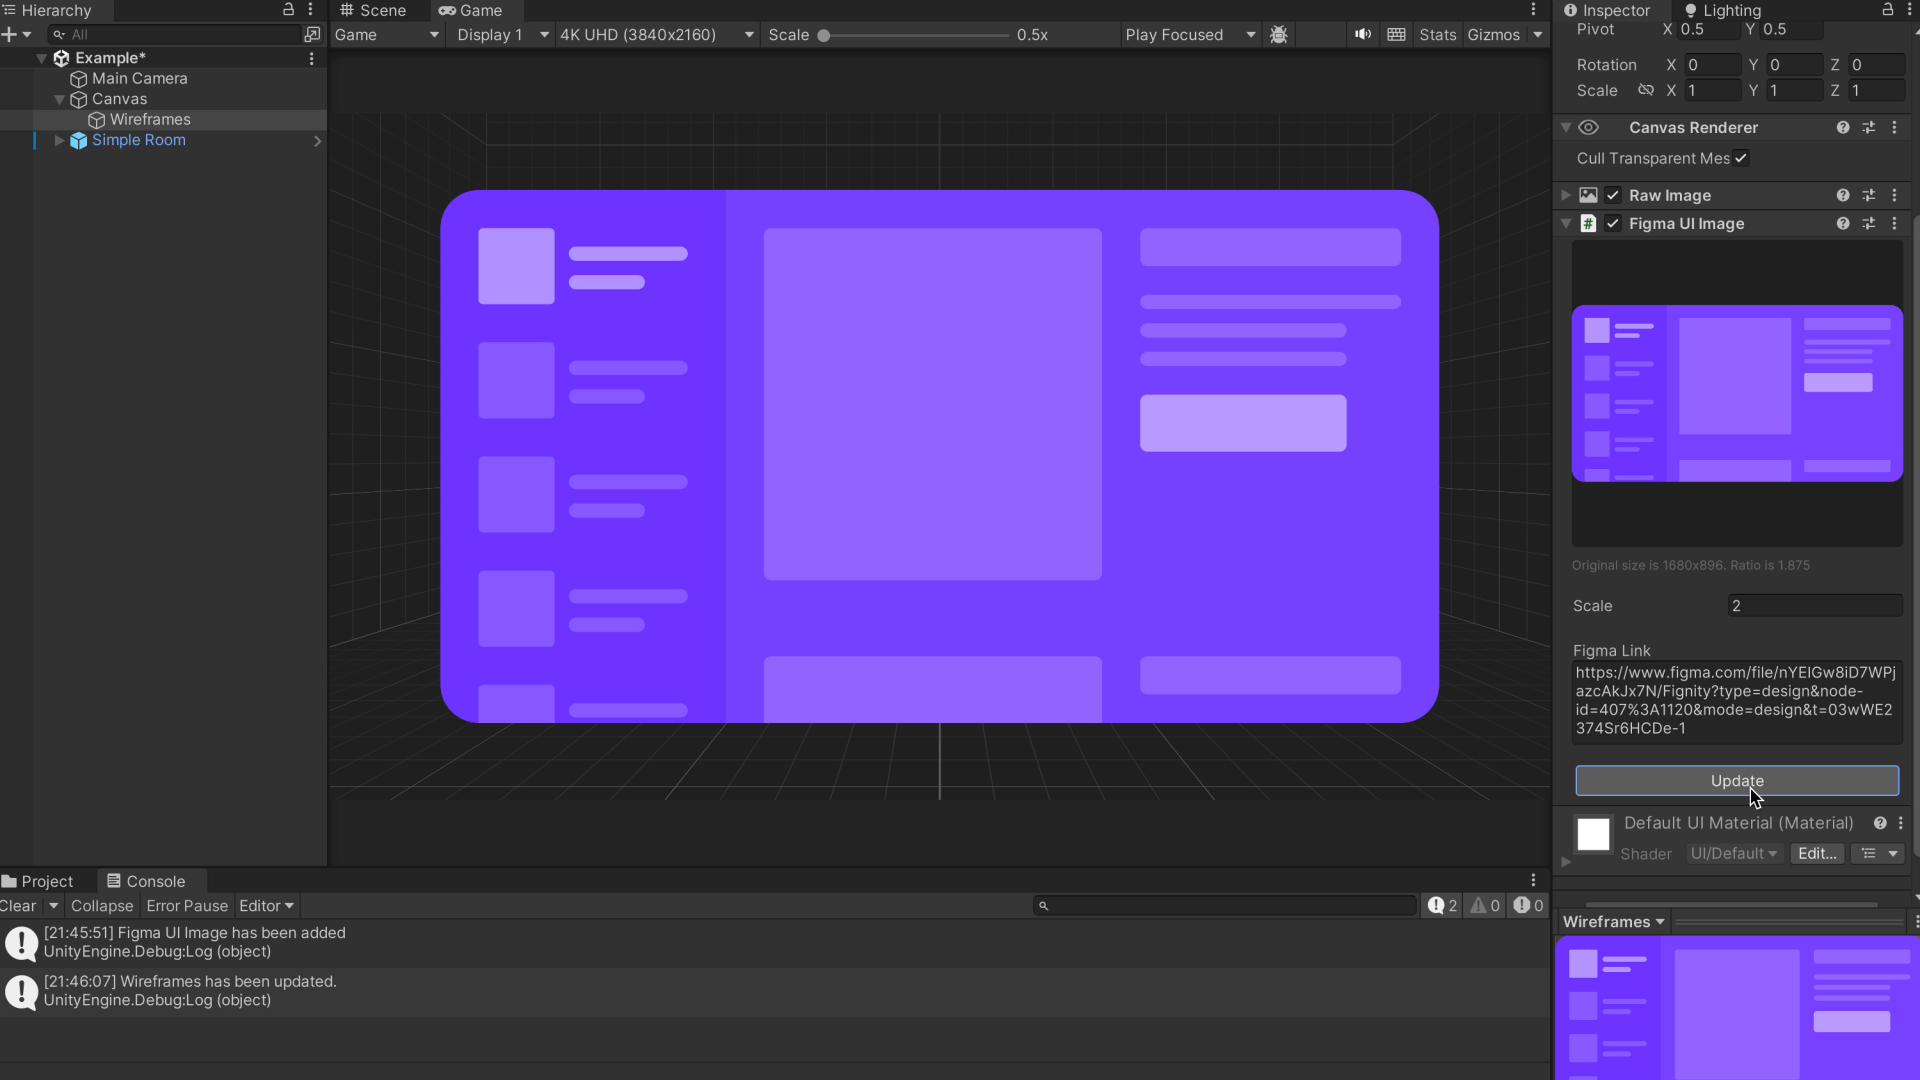The width and height of the screenshot is (1920, 1080).
Task: Mute audio in the Game view
Action: point(1362,34)
